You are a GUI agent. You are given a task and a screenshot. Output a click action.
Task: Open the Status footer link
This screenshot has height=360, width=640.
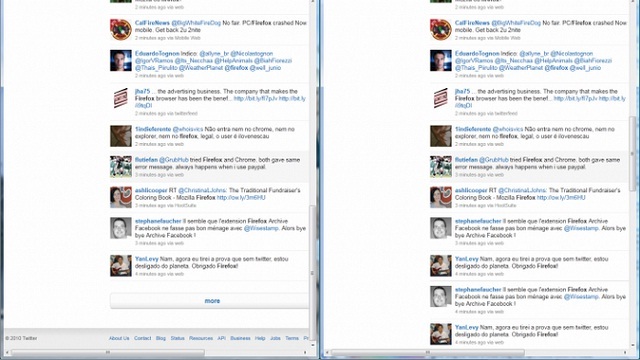[178, 338]
